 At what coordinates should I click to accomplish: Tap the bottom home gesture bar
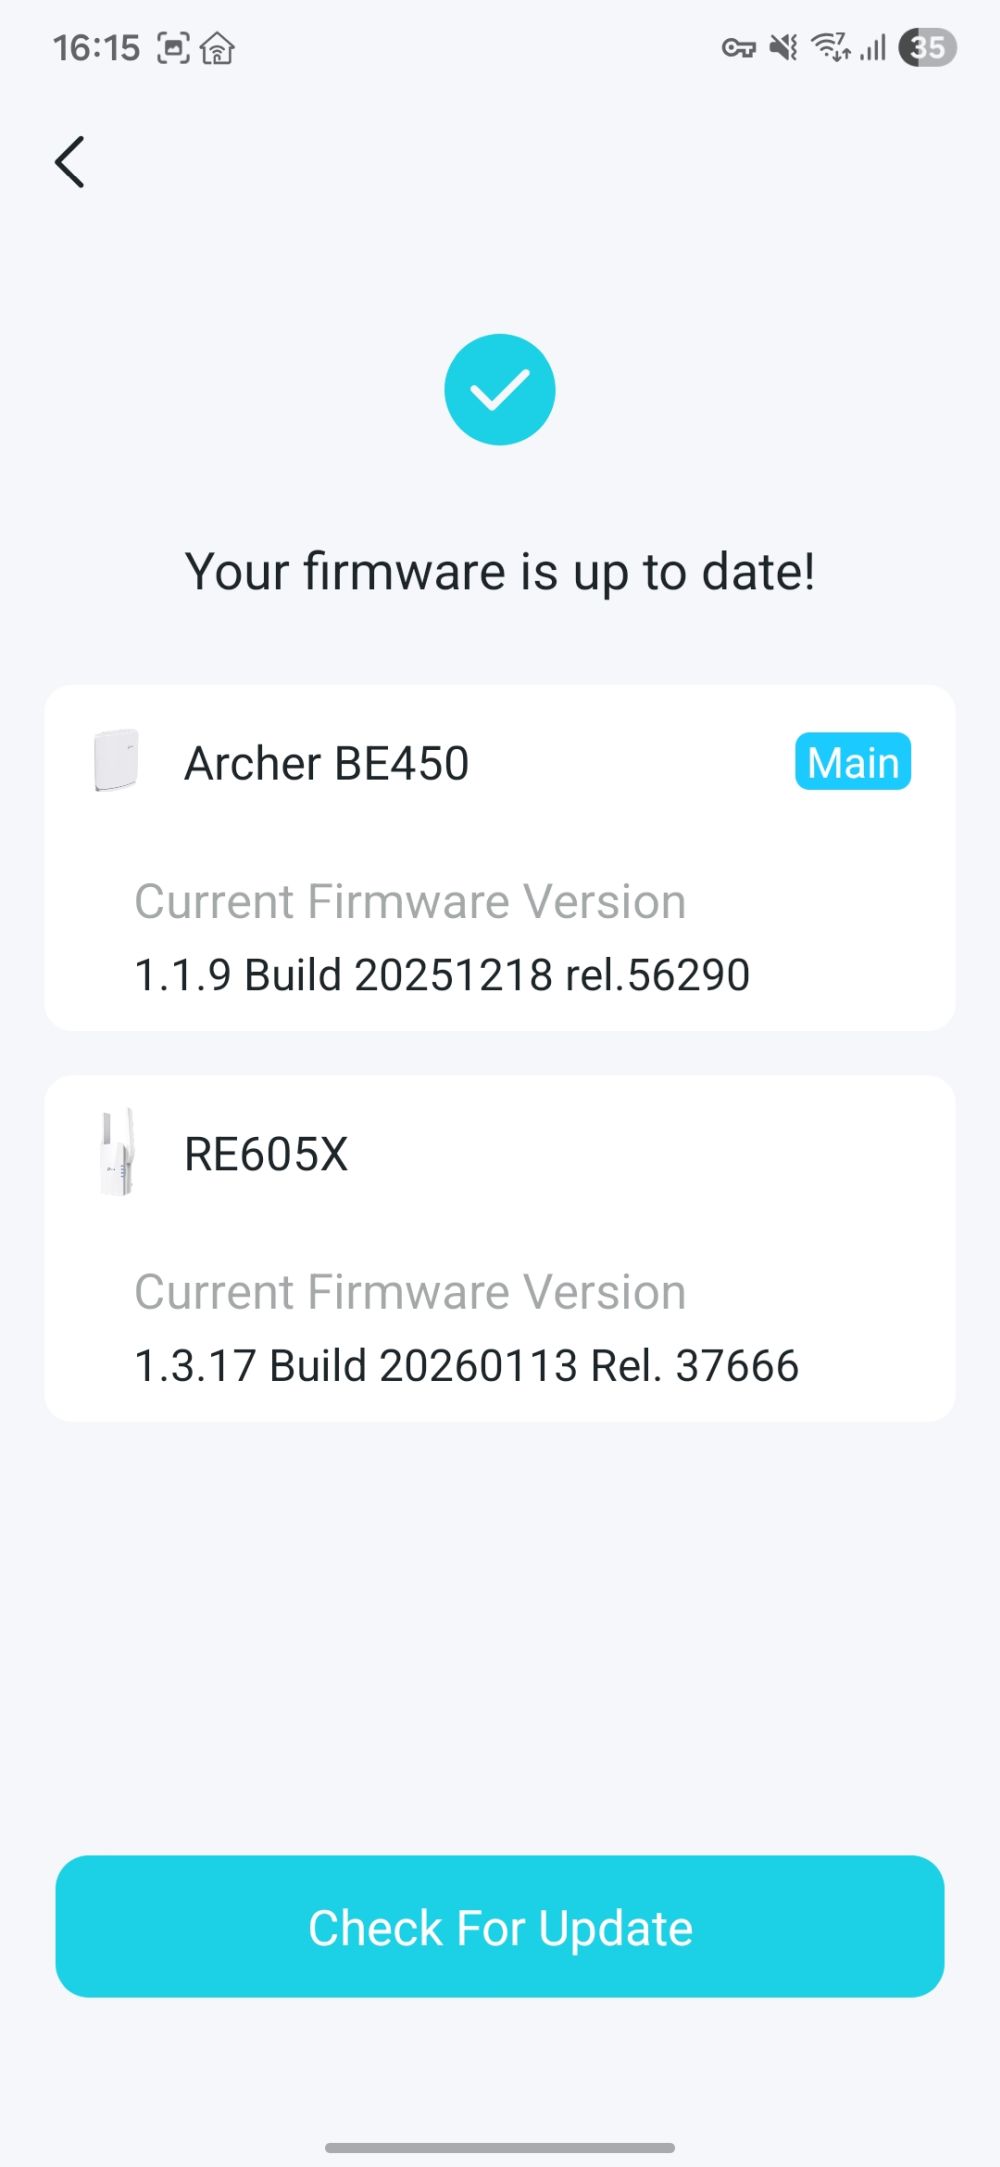[x=500, y=2147]
